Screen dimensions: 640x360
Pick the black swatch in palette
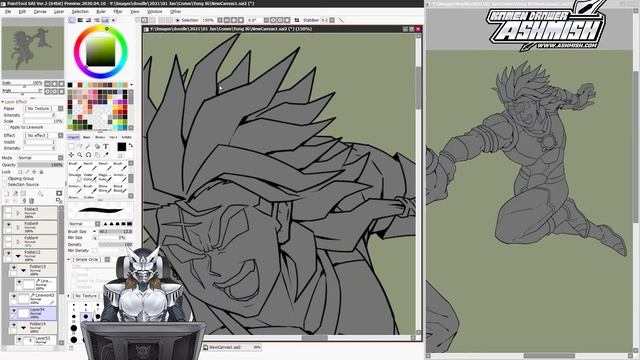tap(70, 85)
